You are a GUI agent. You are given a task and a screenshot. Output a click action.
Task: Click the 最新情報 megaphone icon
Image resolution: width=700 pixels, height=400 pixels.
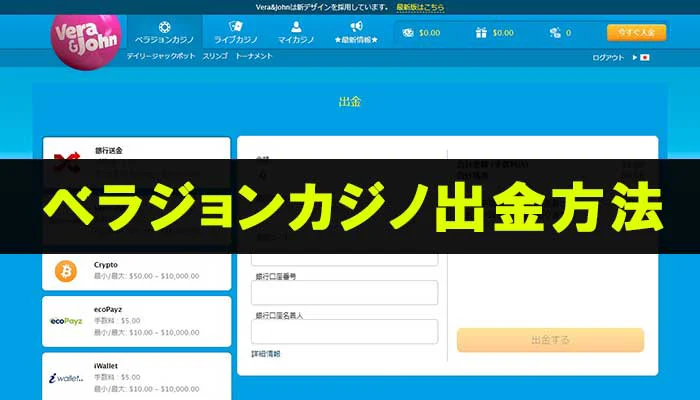point(356,27)
